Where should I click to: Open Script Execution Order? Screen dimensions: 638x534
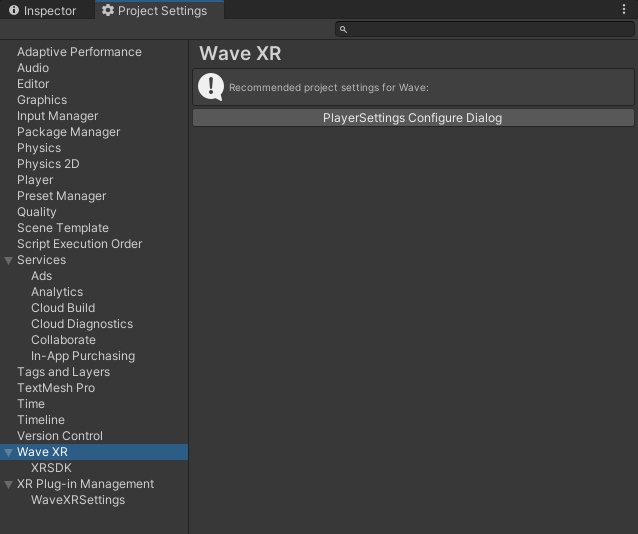pos(79,244)
